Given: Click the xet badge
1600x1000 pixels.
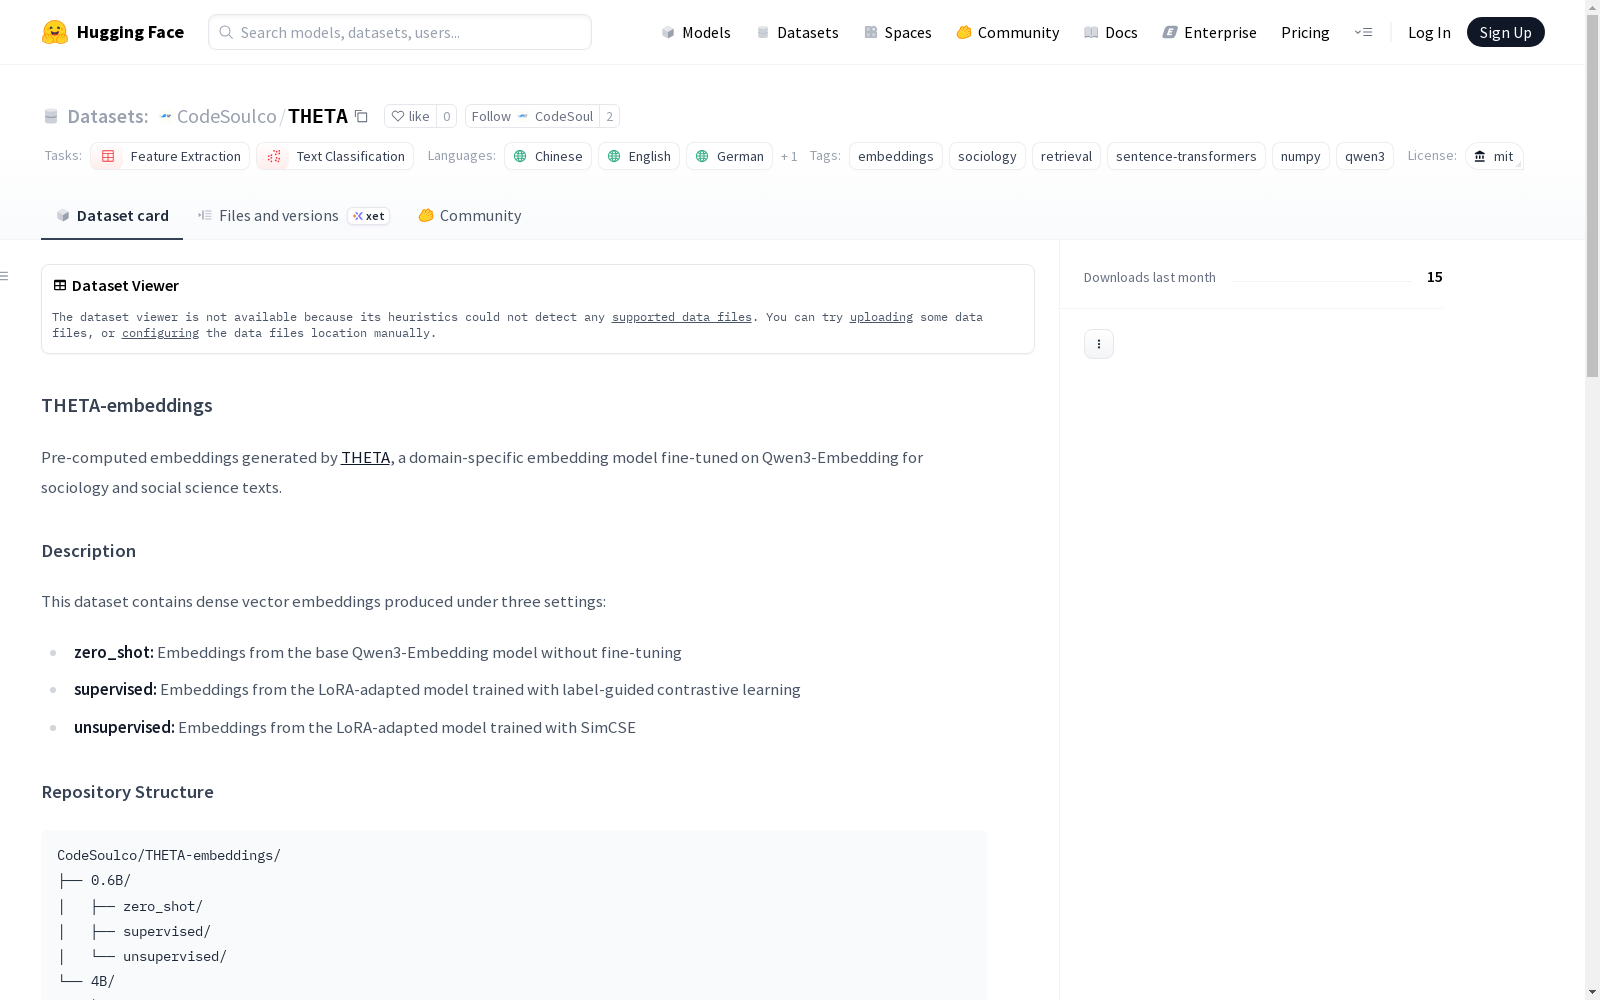Looking at the screenshot, I should pyautogui.click(x=369, y=216).
